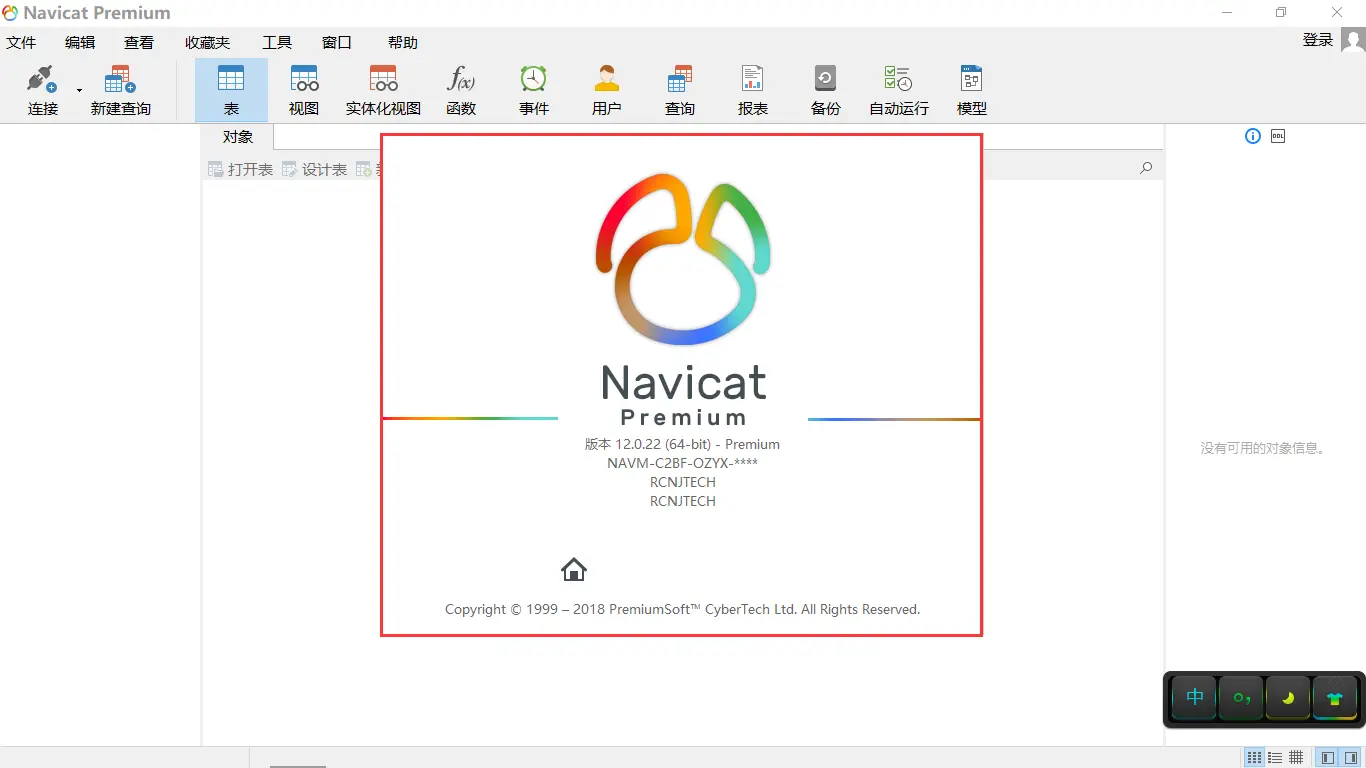Image resolution: width=1366 pixels, height=768 pixels.
Task: Click the 登录 (Sign in) link
Action: click(x=1318, y=40)
